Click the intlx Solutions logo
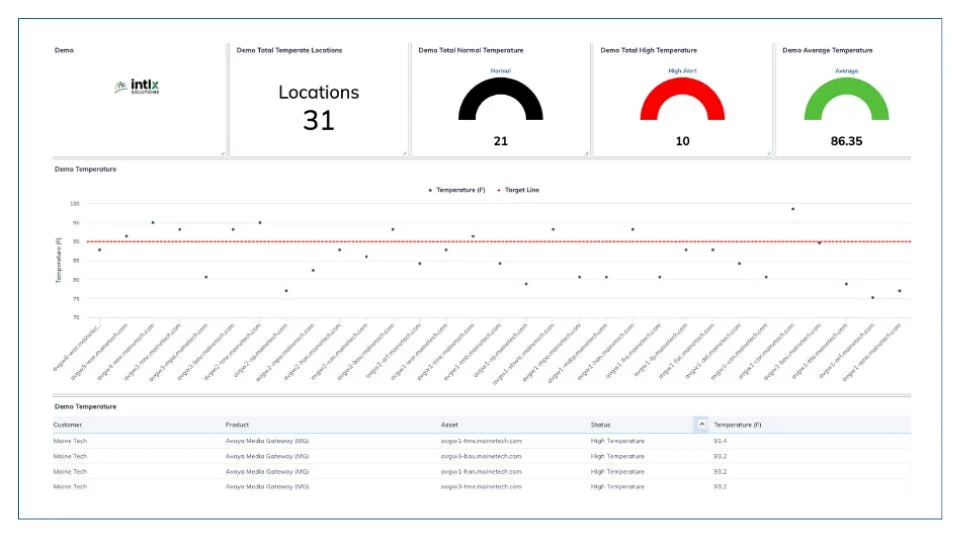 click(x=137, y=86)
